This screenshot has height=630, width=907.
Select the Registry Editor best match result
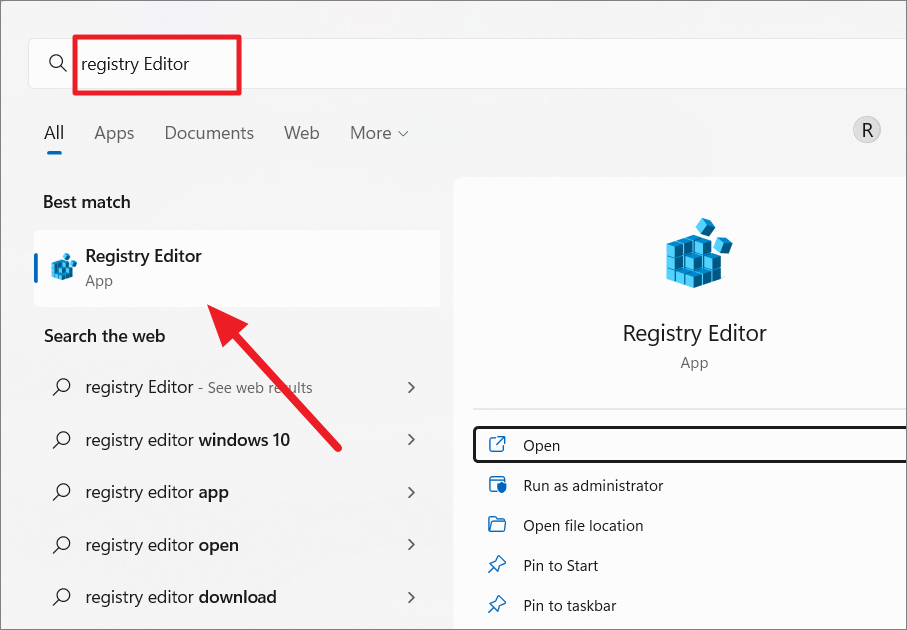237,268
